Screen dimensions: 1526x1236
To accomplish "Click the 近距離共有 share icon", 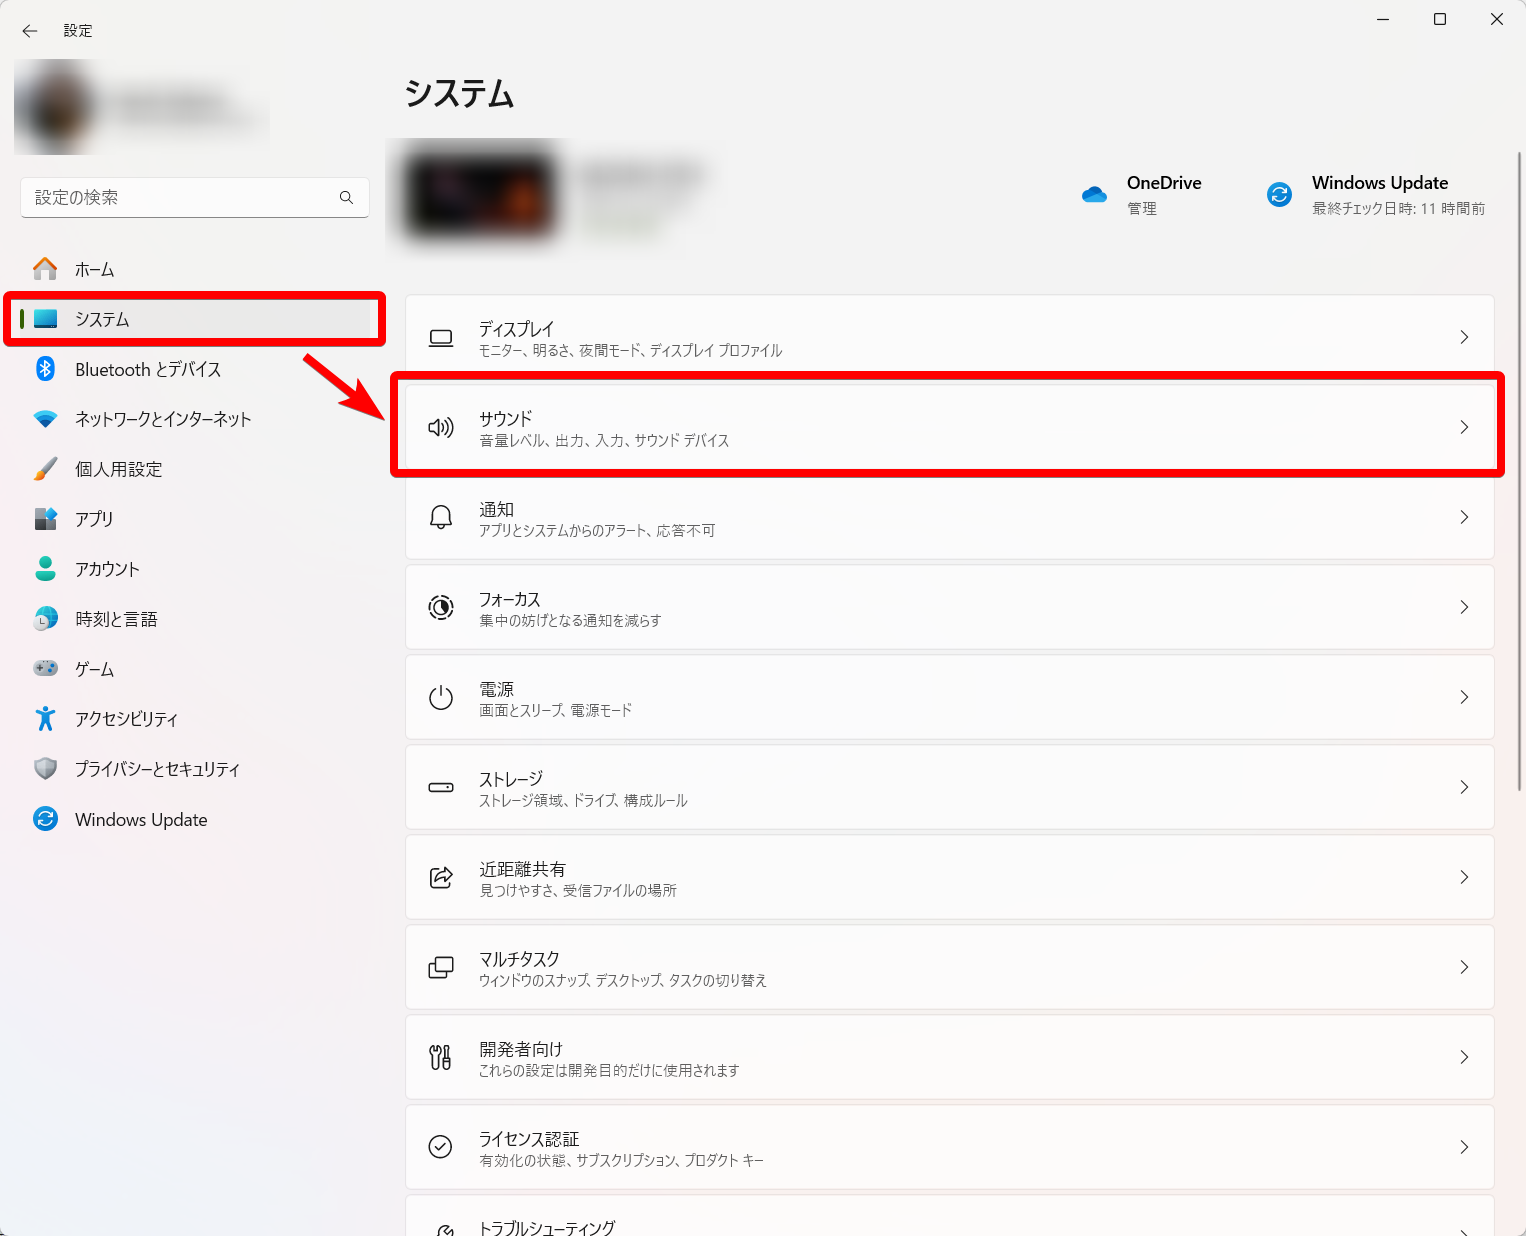I will tap(441, 877).
